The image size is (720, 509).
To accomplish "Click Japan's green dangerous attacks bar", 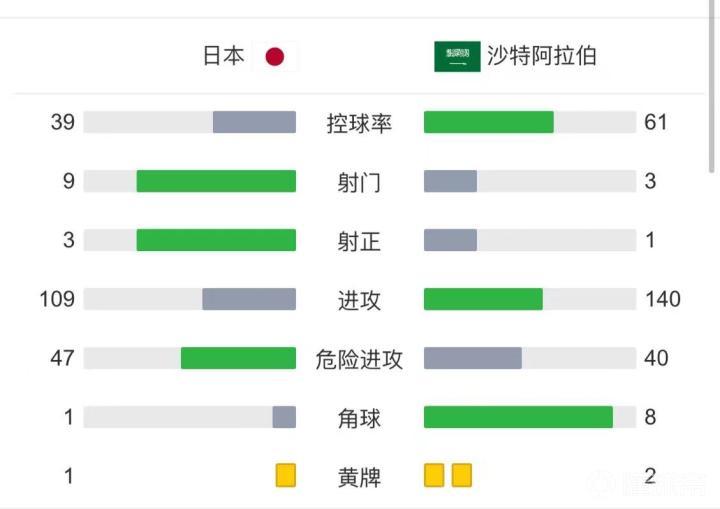I will (x=238, y=358).
